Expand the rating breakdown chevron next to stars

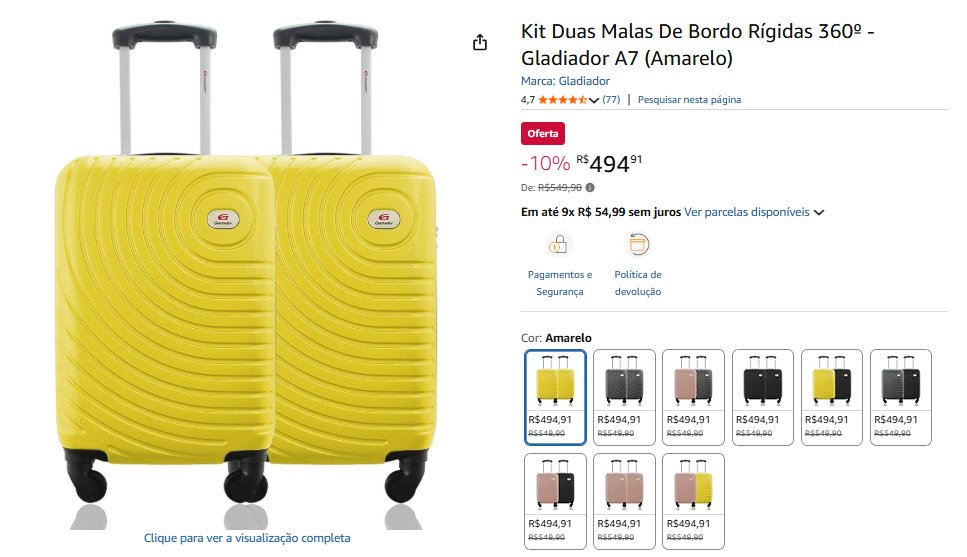[594, 100]
